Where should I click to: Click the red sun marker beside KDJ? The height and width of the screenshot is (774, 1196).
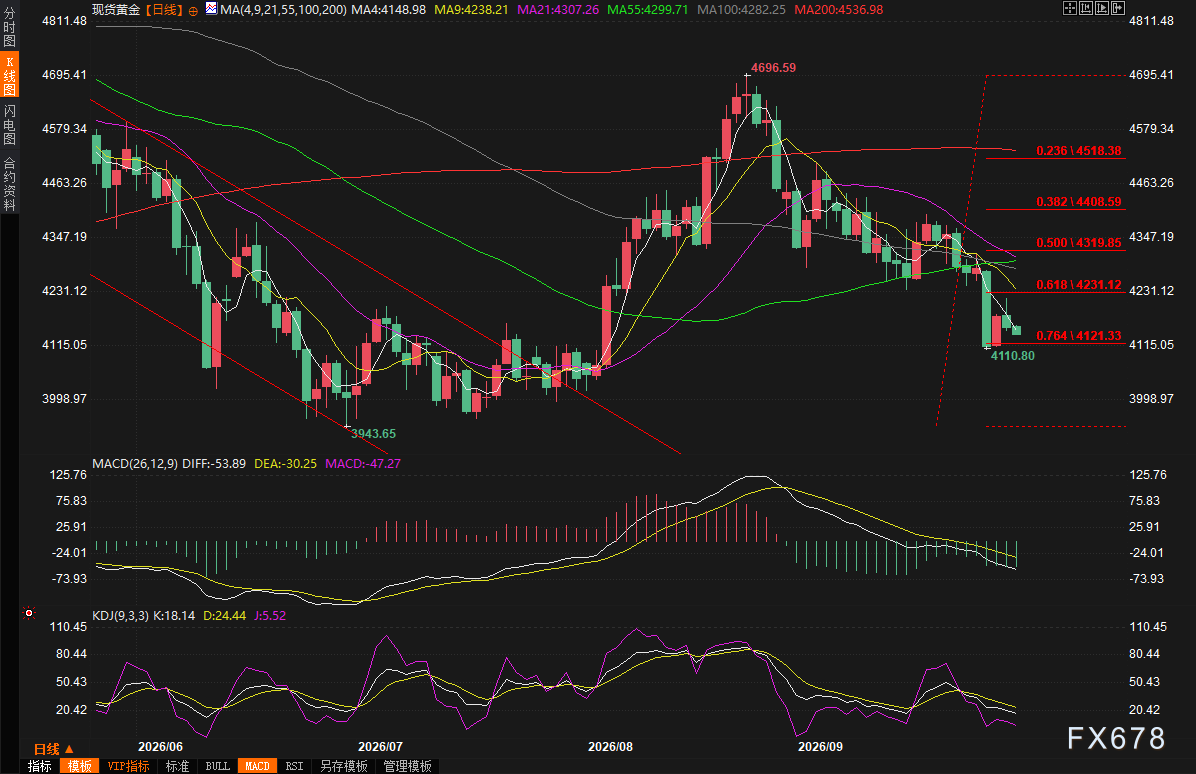pos(29,613)
